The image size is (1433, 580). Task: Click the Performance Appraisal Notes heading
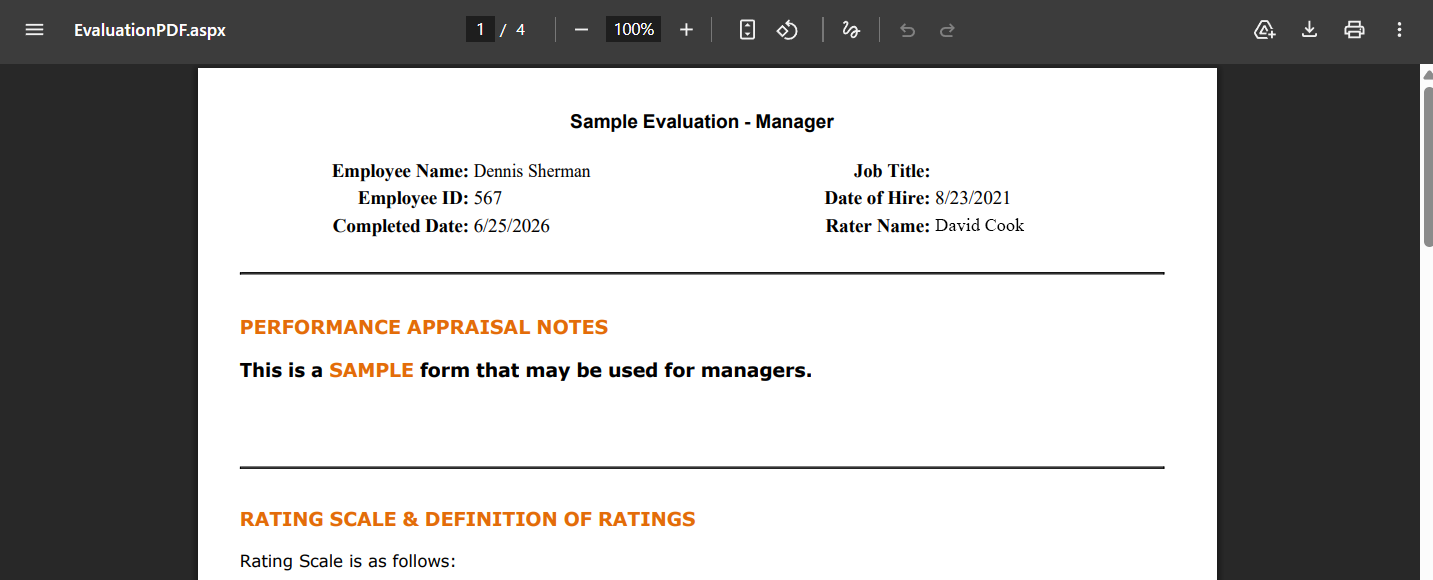[x=424, y=327]
